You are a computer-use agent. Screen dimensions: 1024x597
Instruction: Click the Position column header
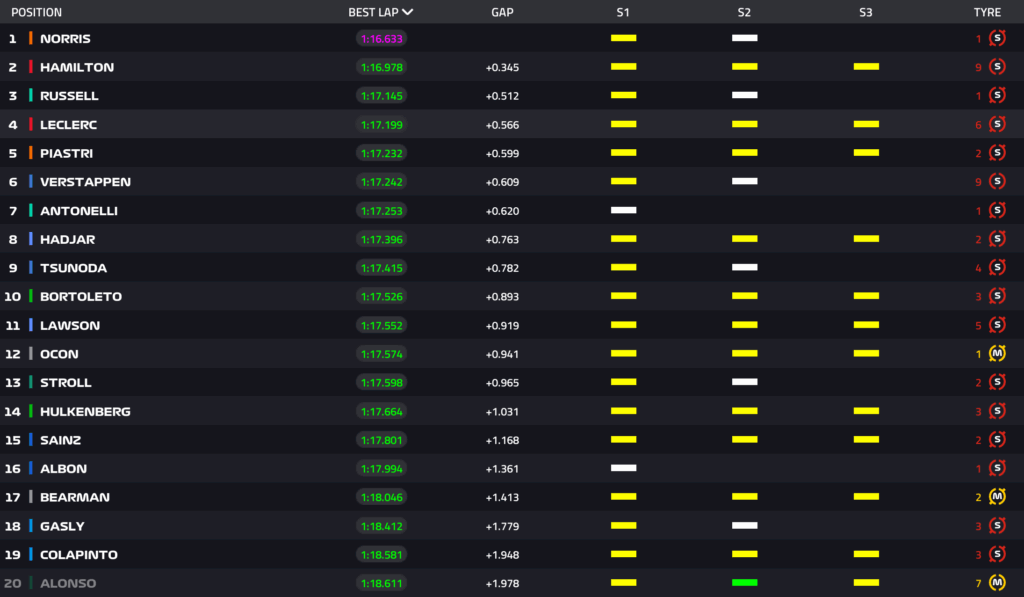[36, 13]
